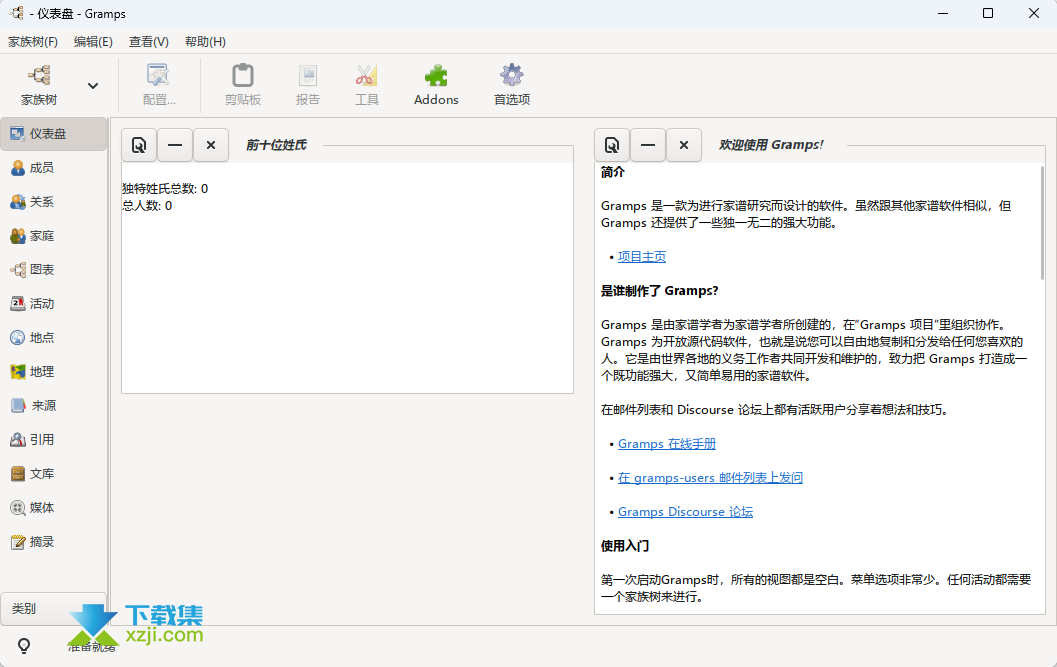Click the Gramps app icon in title bar
This screenshot has width=1057, height=667.
coord(16,13)
